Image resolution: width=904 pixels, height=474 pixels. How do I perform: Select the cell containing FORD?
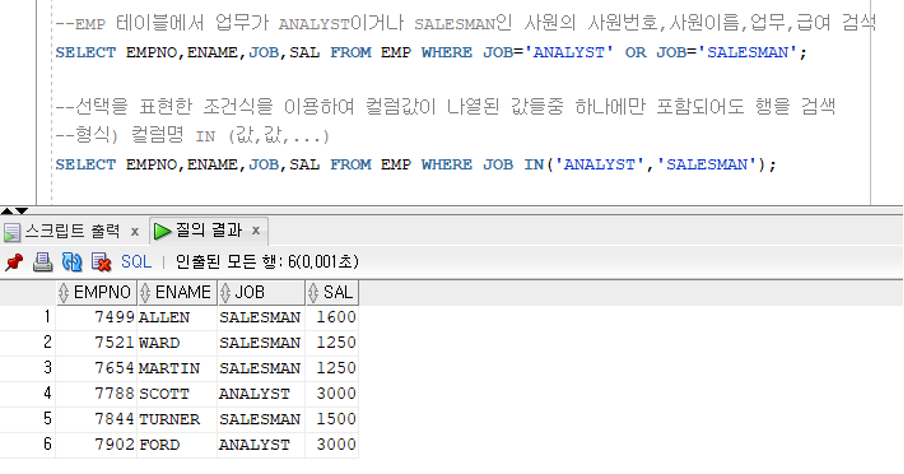[177, 445]
